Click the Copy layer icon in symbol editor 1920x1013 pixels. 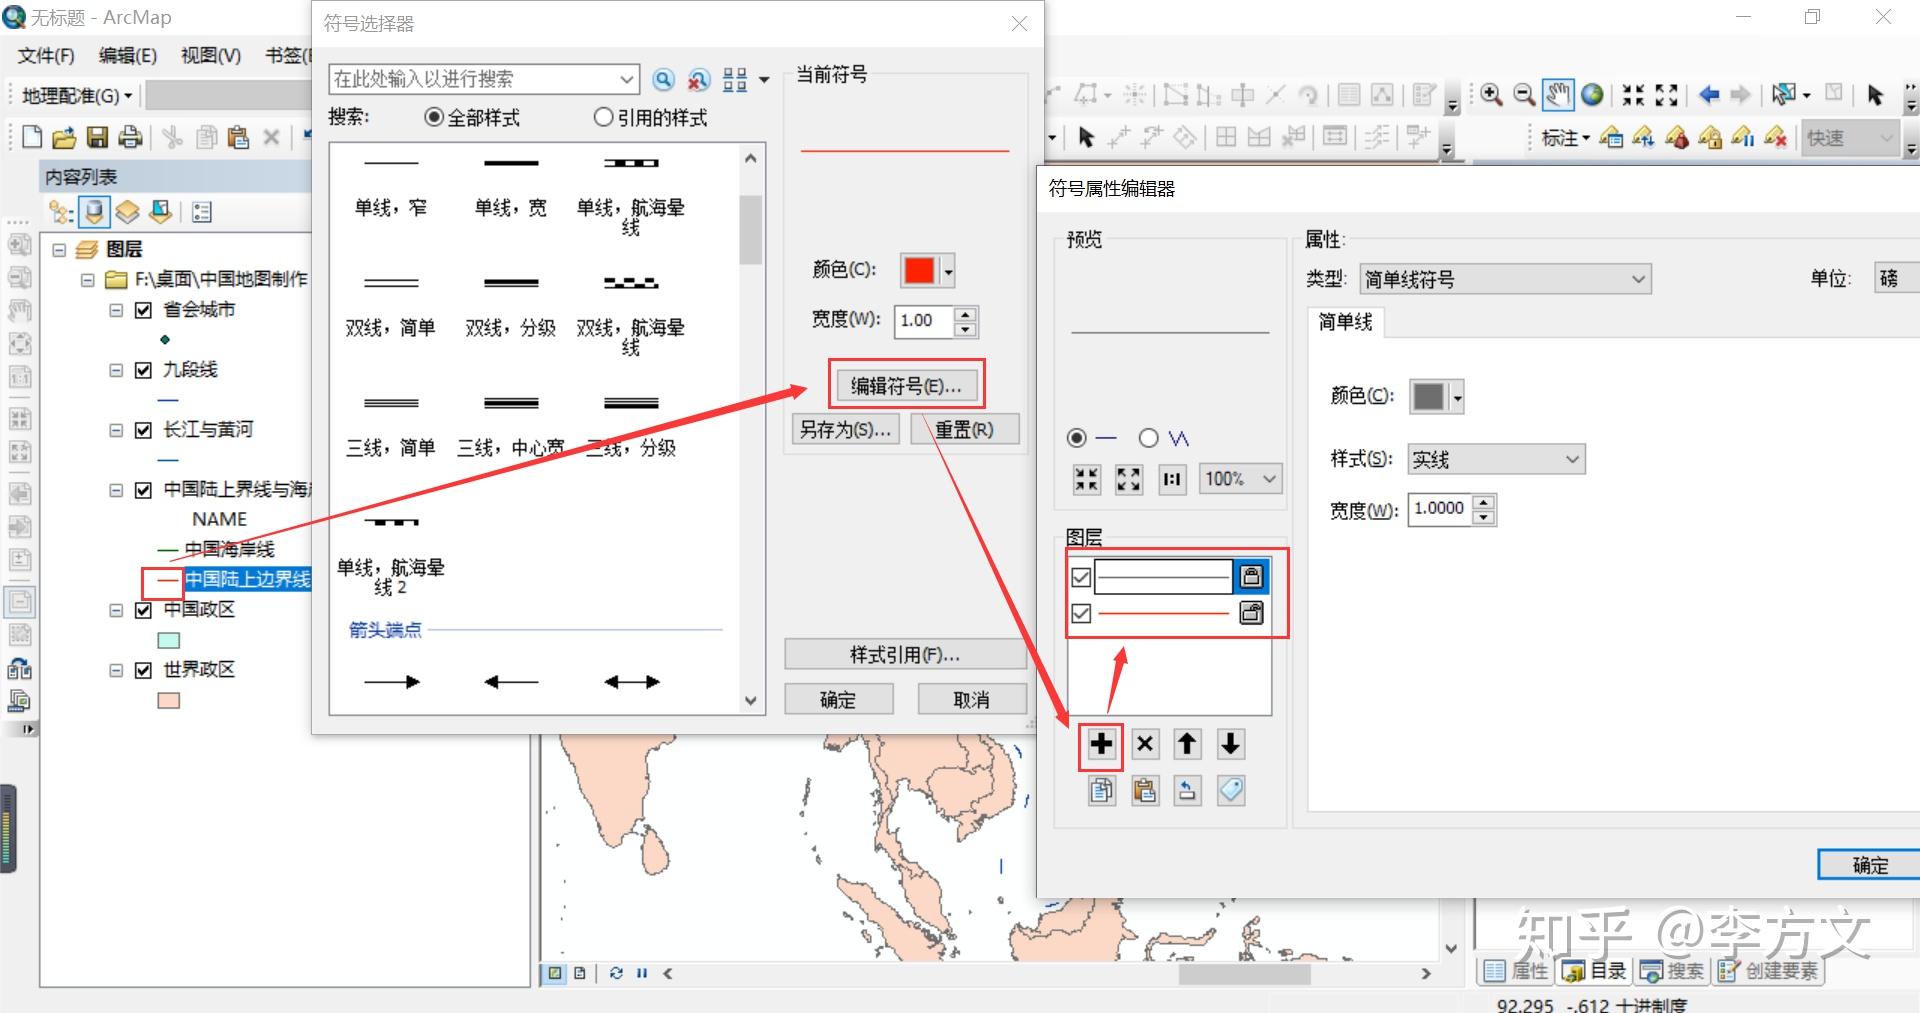click(x=1101, y=790)
